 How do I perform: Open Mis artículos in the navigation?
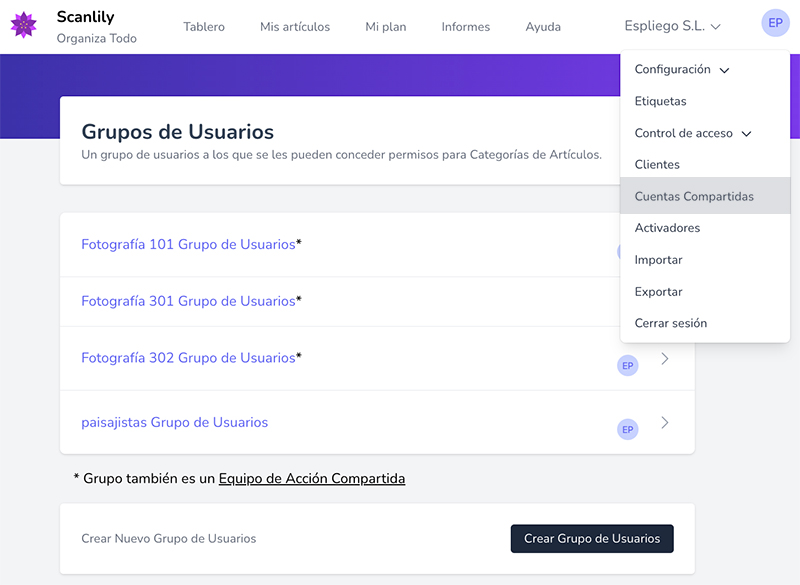tap(295, 27)
